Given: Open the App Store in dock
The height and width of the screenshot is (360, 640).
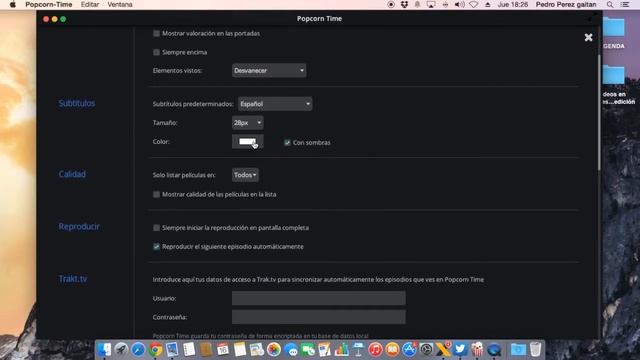Looking at the screenshot, I should coord(409,350).
